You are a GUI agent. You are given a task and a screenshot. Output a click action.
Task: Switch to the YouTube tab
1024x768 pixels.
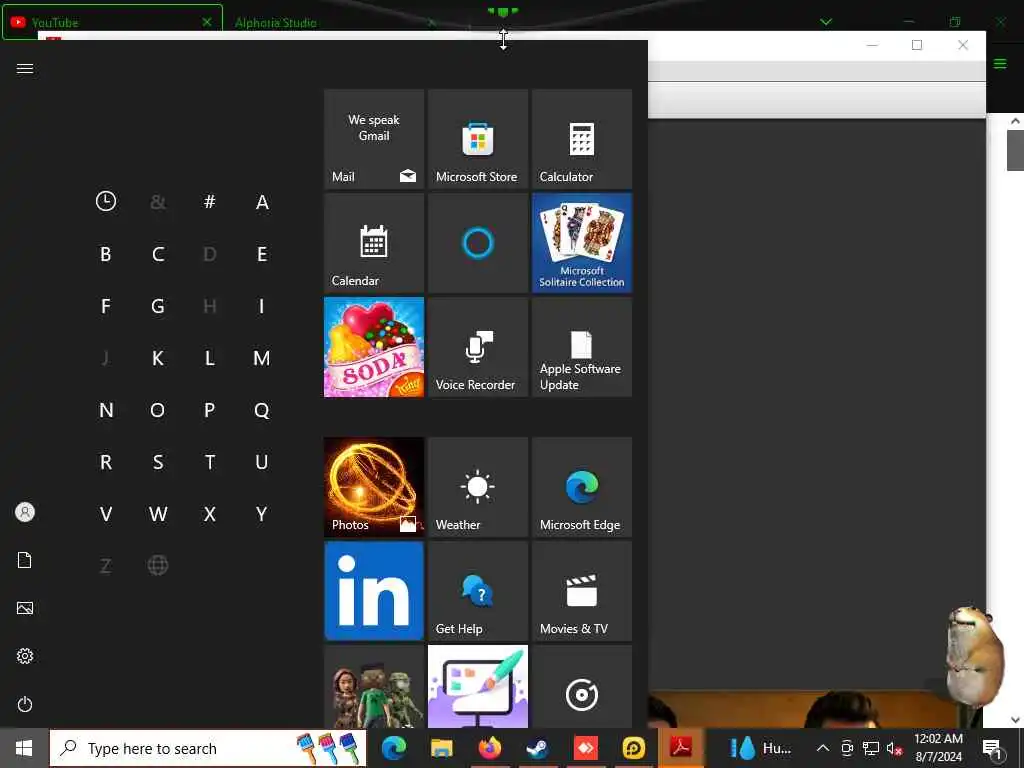112,22
